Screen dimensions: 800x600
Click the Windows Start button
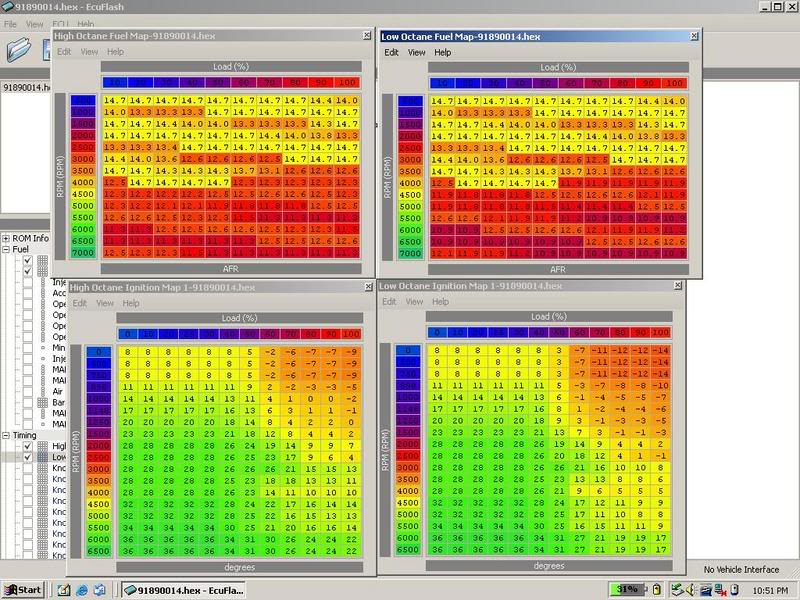coord(23,590)
